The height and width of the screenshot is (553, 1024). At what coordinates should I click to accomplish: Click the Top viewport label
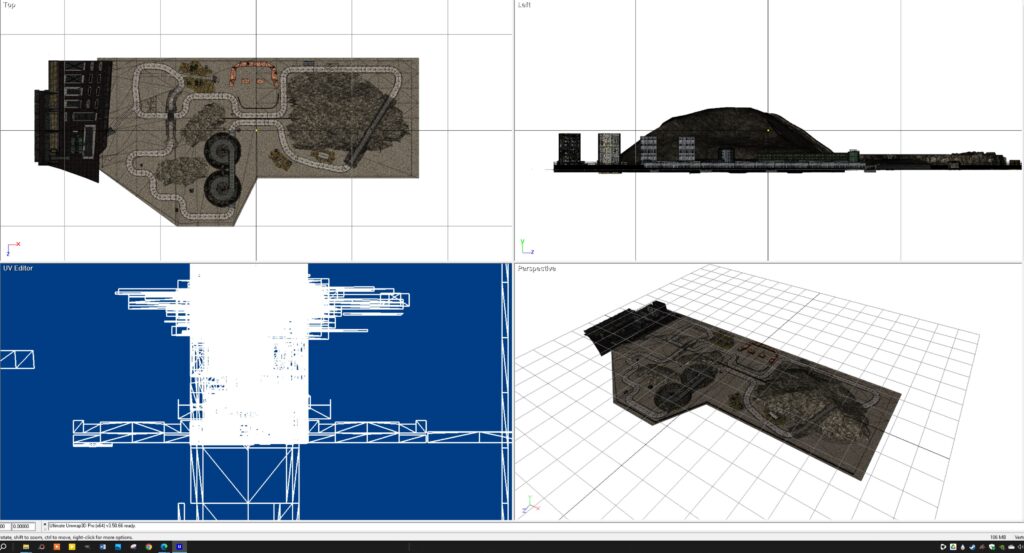pos(9,5)
